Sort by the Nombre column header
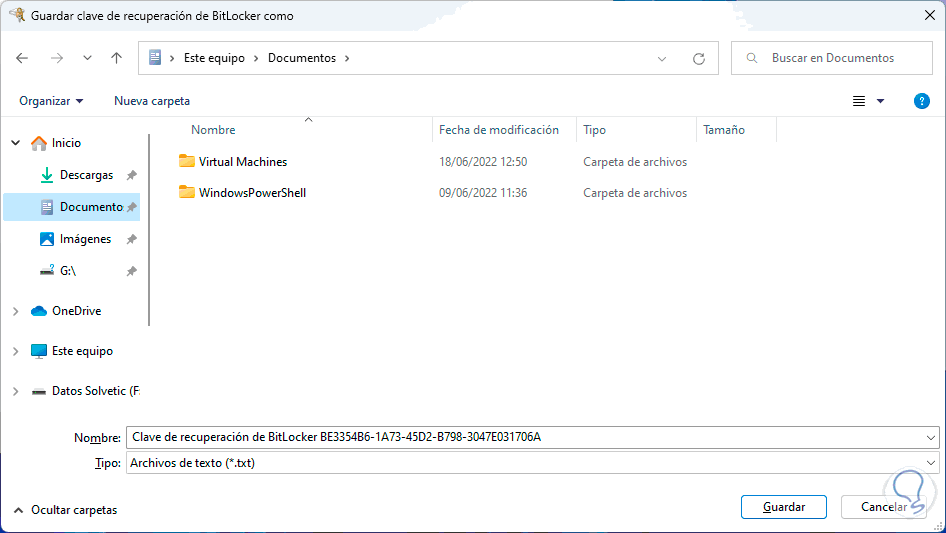Screen dimensions: 946x533 coord(213,130)
